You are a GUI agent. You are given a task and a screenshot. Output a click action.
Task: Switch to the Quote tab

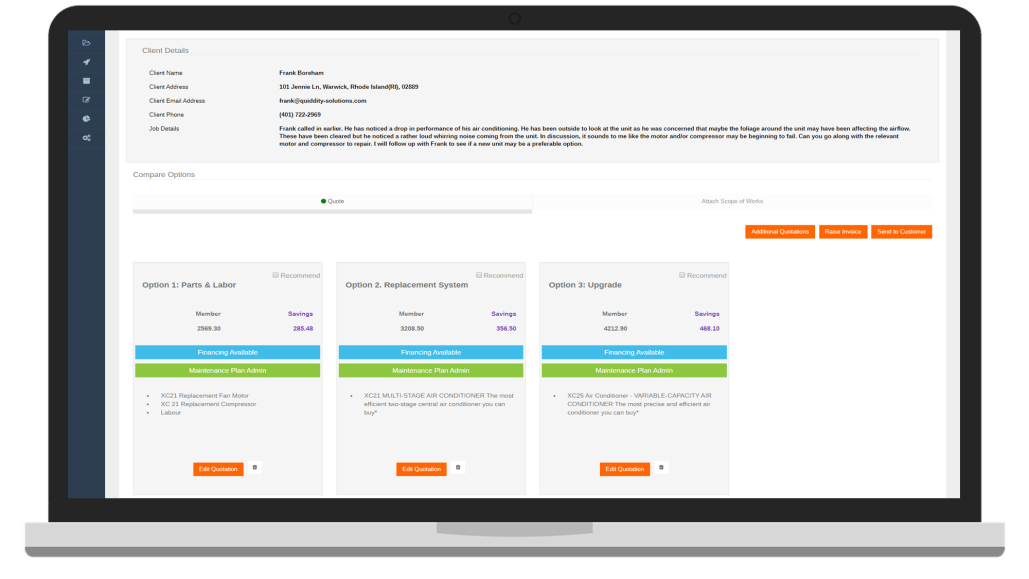coord(332,201)
